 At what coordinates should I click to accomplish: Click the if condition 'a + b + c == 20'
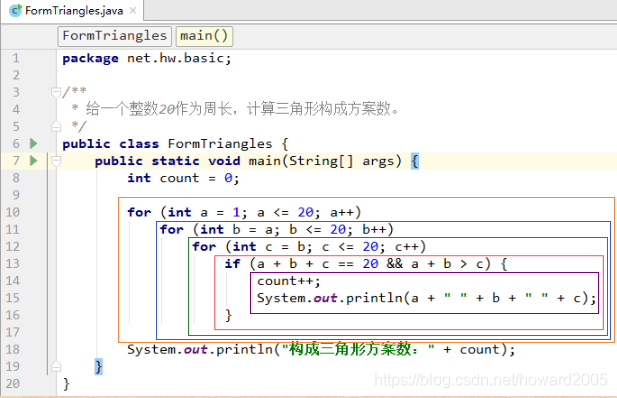[317, 264]
